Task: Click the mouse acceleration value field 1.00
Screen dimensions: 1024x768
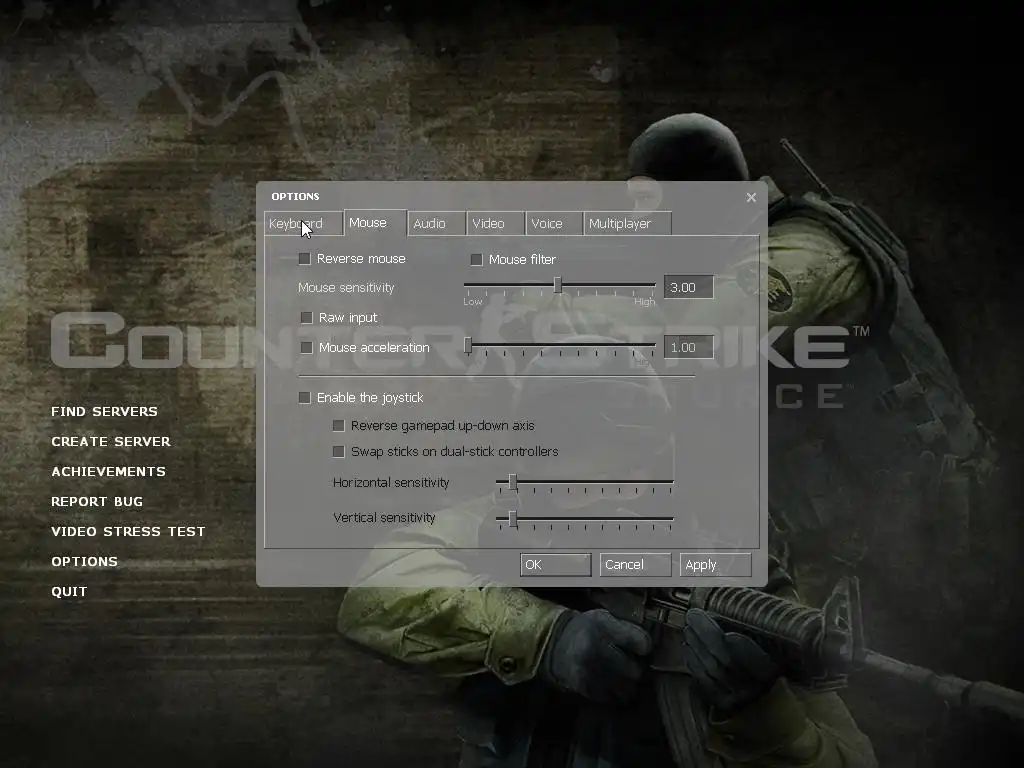Action: (689, 347)
